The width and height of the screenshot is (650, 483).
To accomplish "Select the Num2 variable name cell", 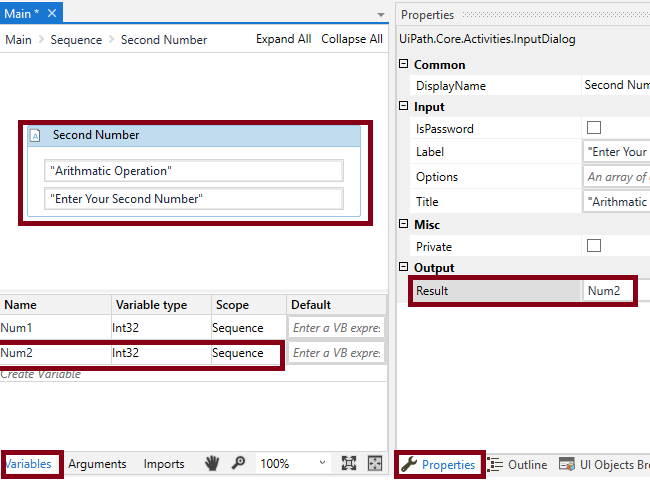I will click(x=55, y=353).
